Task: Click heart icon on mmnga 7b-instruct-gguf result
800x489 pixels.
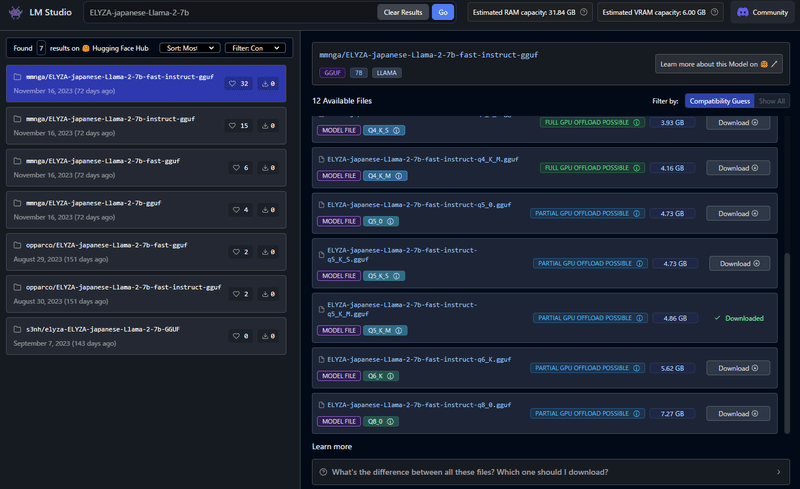Action: [233, 126]
